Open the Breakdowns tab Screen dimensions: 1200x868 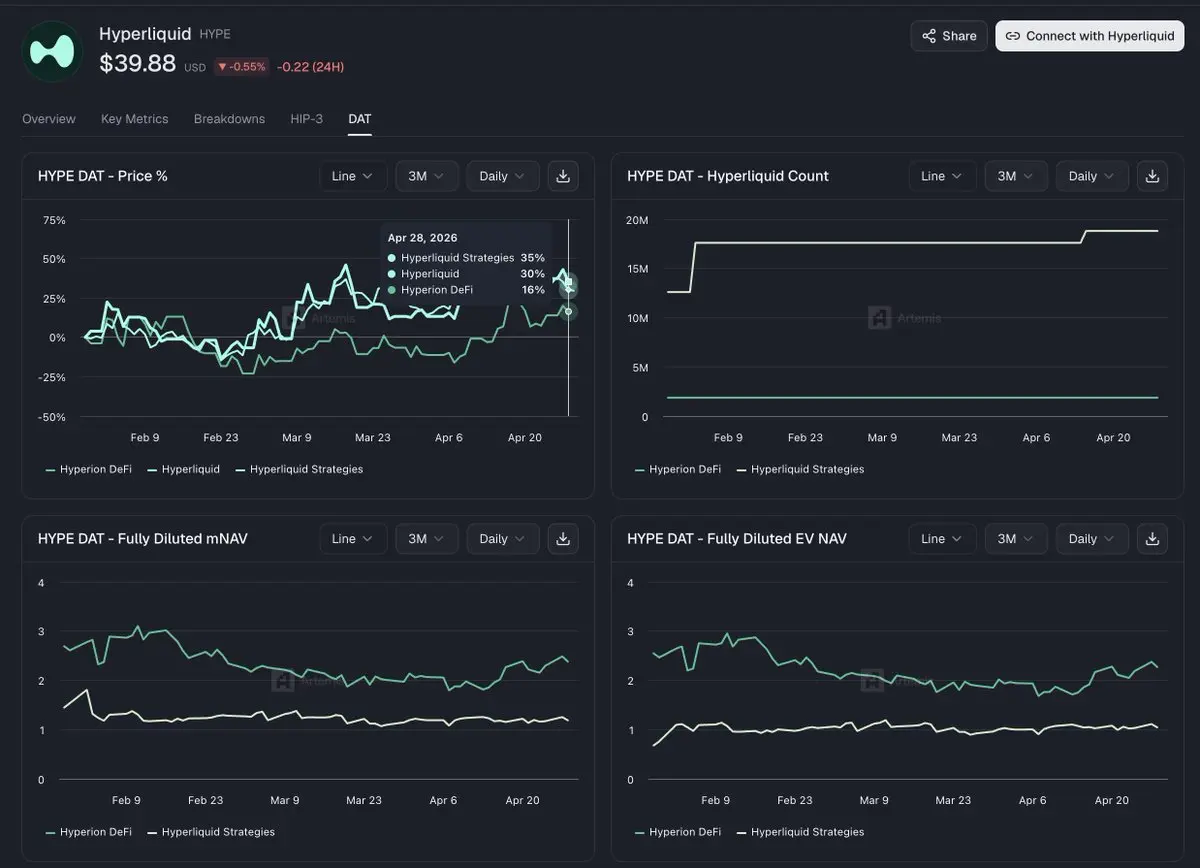(x=229, y=119)
